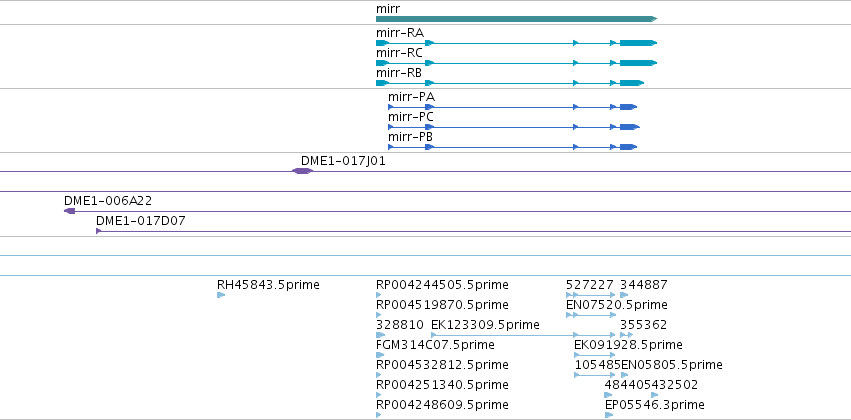Image resolution: width=851 pixels, height=420 pixels.
Task: Select the DME1-017D07 label
Action: click(141, 221)
